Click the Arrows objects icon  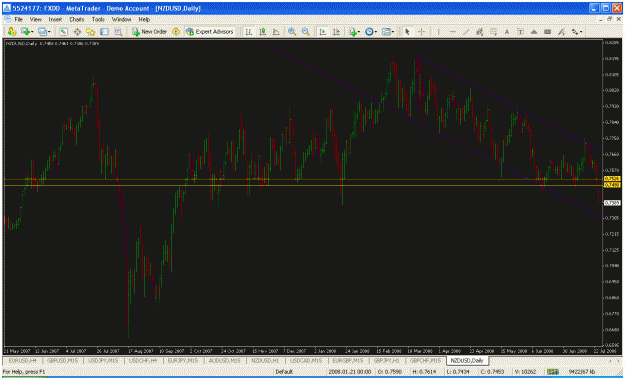point(575,32)
